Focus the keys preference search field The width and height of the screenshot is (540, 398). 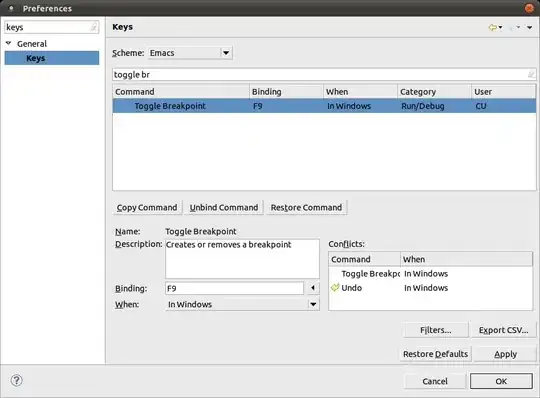48,28
